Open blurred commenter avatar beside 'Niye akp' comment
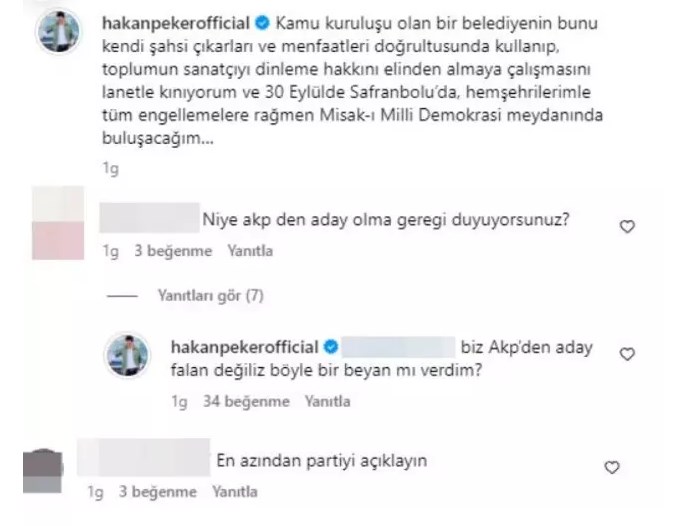682x526 pixels. pyautogui.click(x=58, y=223)
